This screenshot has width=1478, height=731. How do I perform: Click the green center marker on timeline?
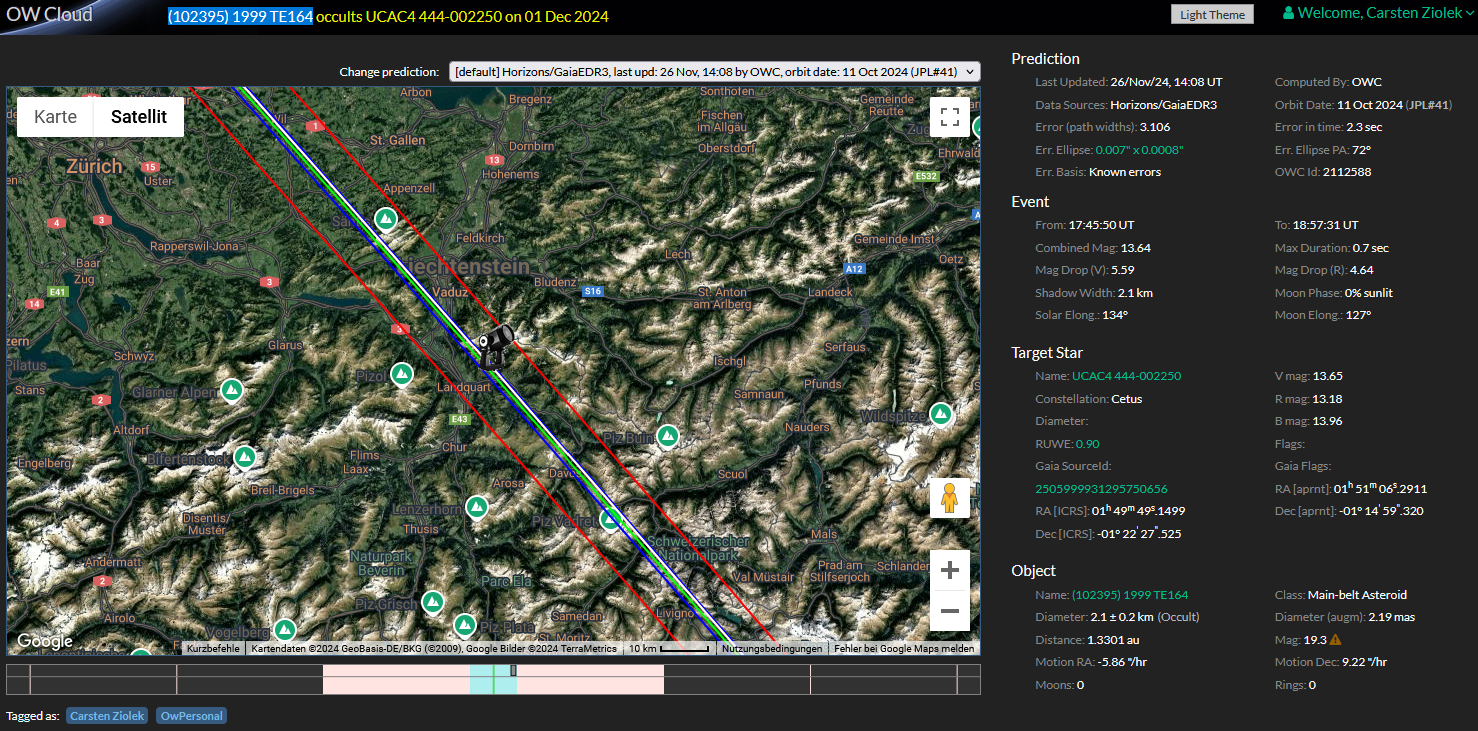click(x=494, y=679)
